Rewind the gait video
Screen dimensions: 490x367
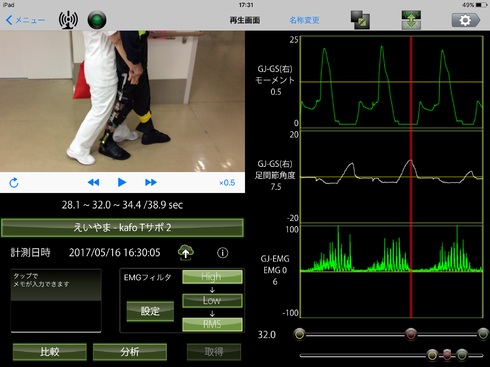point(93,182)
